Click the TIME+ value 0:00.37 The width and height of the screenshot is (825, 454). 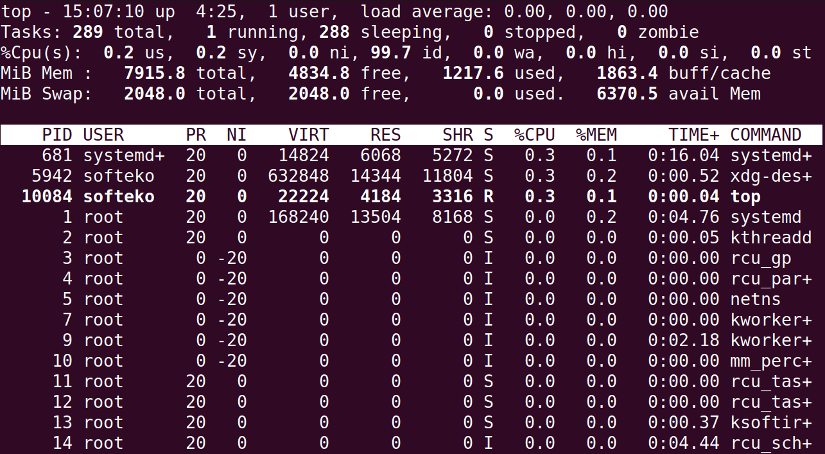683,422
